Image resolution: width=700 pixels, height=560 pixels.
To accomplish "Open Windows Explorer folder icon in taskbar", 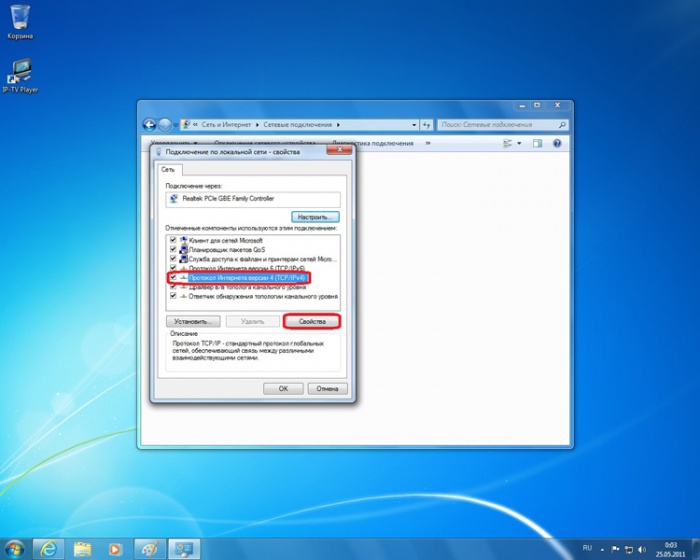I will click(82, 548).
